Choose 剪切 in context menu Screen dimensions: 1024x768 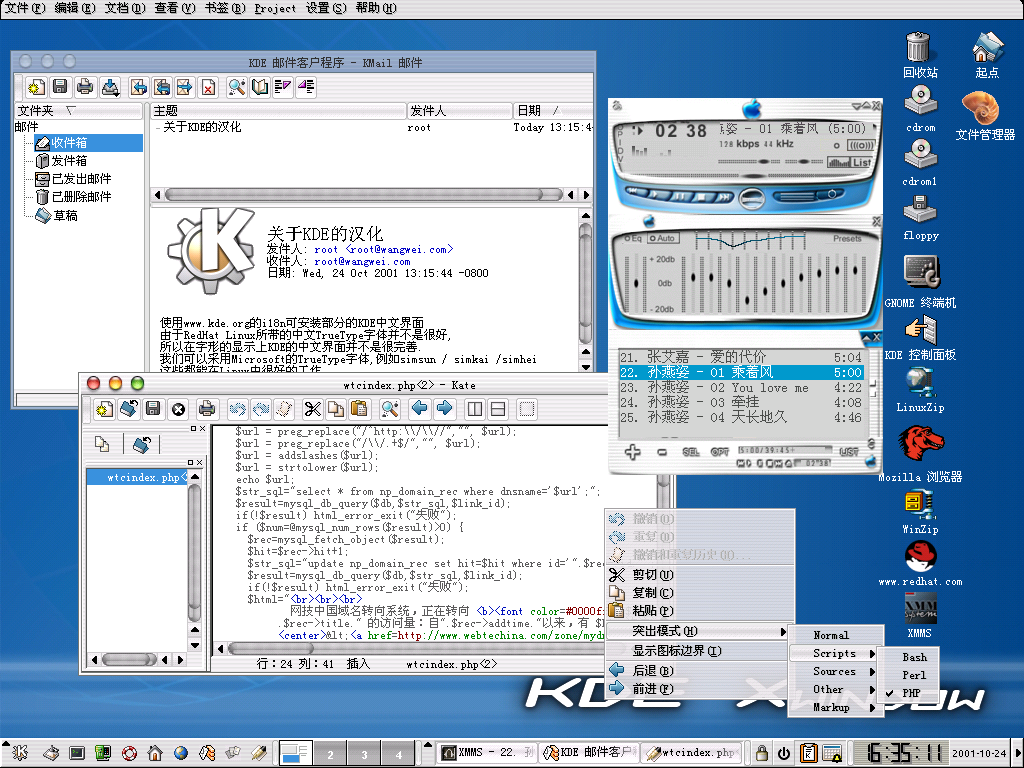700,575
